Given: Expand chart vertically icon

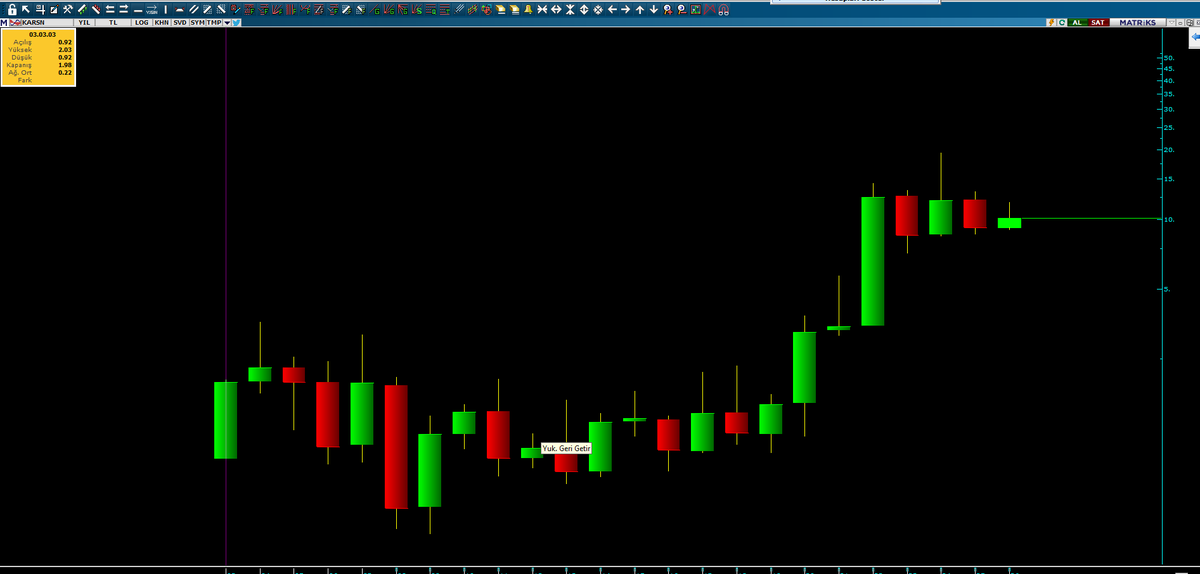Looking at the screenshot, I should pos(584,9).
